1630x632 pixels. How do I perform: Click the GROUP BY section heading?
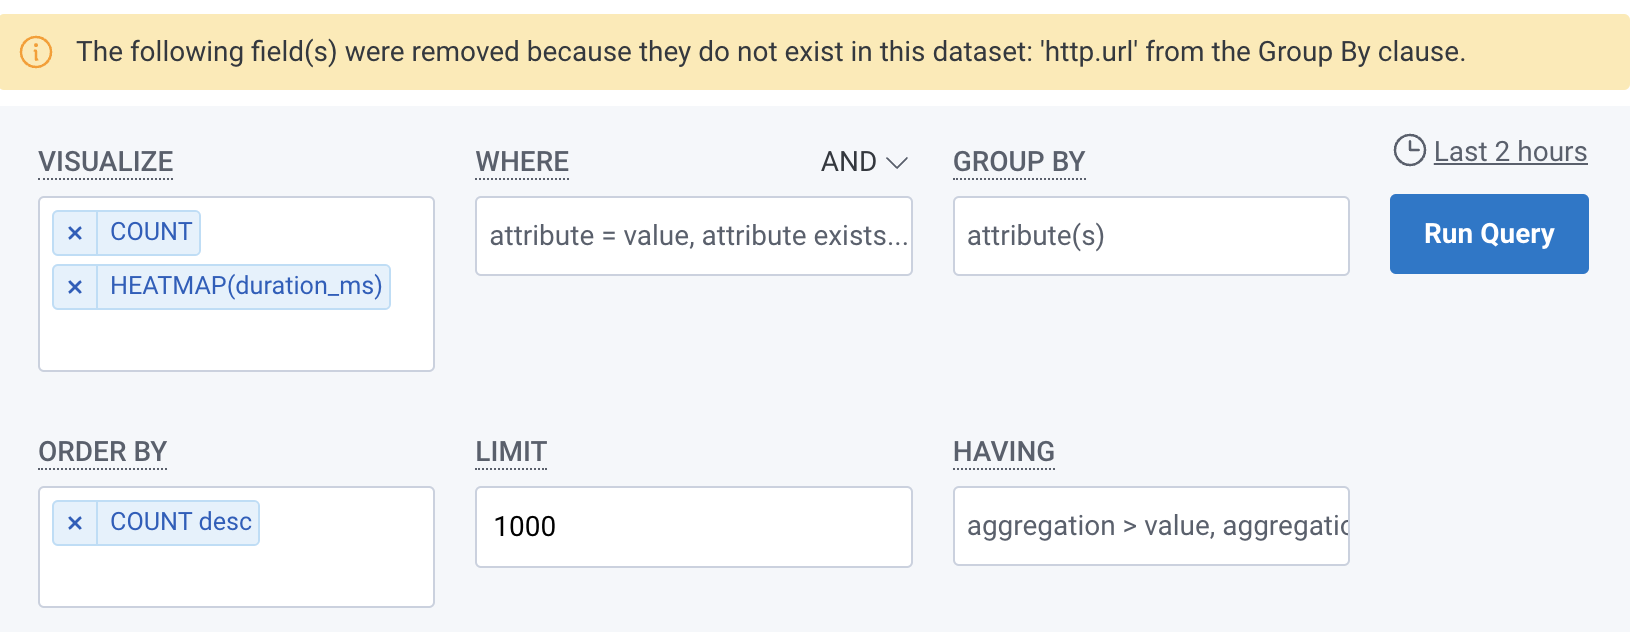click(x=1019, y=161)
